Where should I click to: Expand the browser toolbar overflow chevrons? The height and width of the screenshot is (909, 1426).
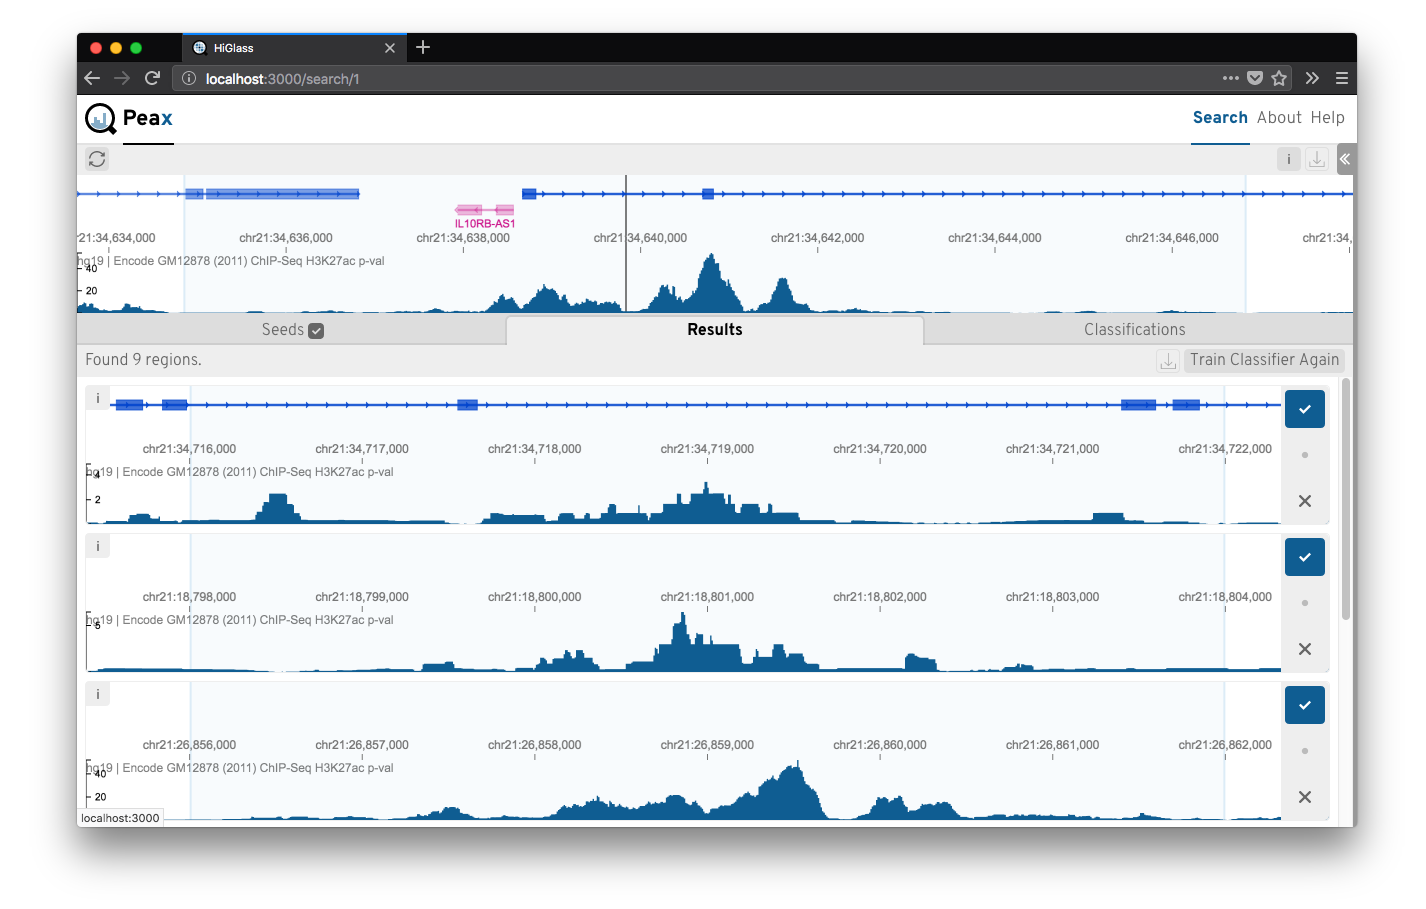[x=1312, y=78]
